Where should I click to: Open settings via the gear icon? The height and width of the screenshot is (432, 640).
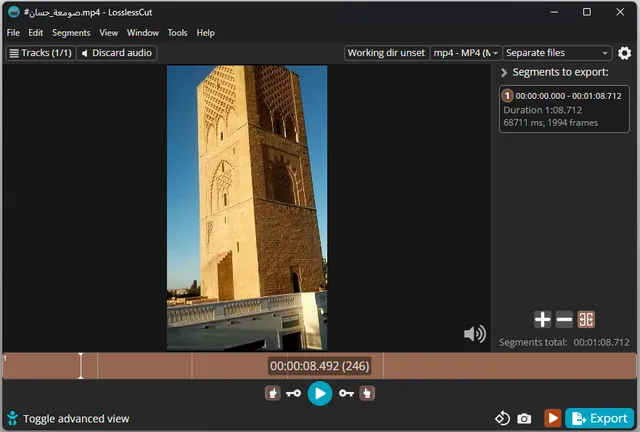click(625, 53)
